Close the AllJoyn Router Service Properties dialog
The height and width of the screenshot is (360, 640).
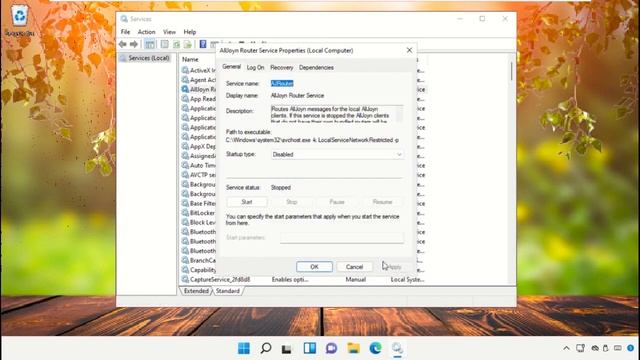(x=409, y=50)
